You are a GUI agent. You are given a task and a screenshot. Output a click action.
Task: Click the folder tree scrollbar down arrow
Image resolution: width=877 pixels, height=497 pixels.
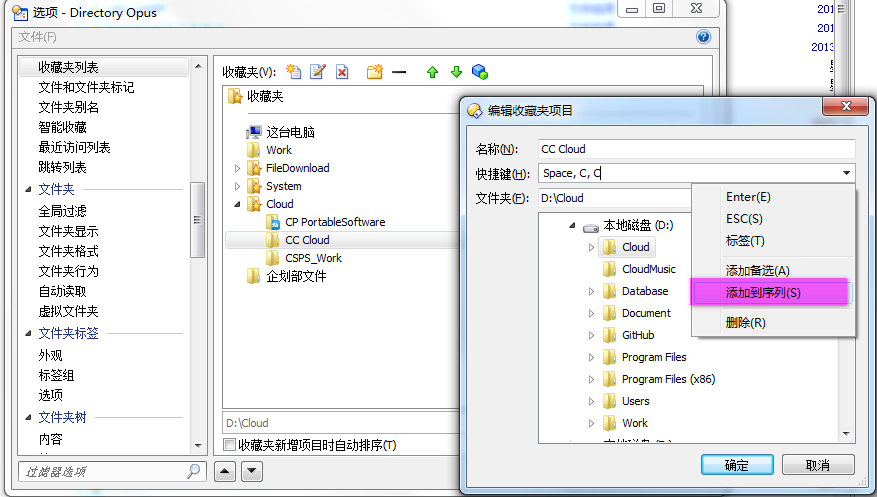click(x=846, y=434)
